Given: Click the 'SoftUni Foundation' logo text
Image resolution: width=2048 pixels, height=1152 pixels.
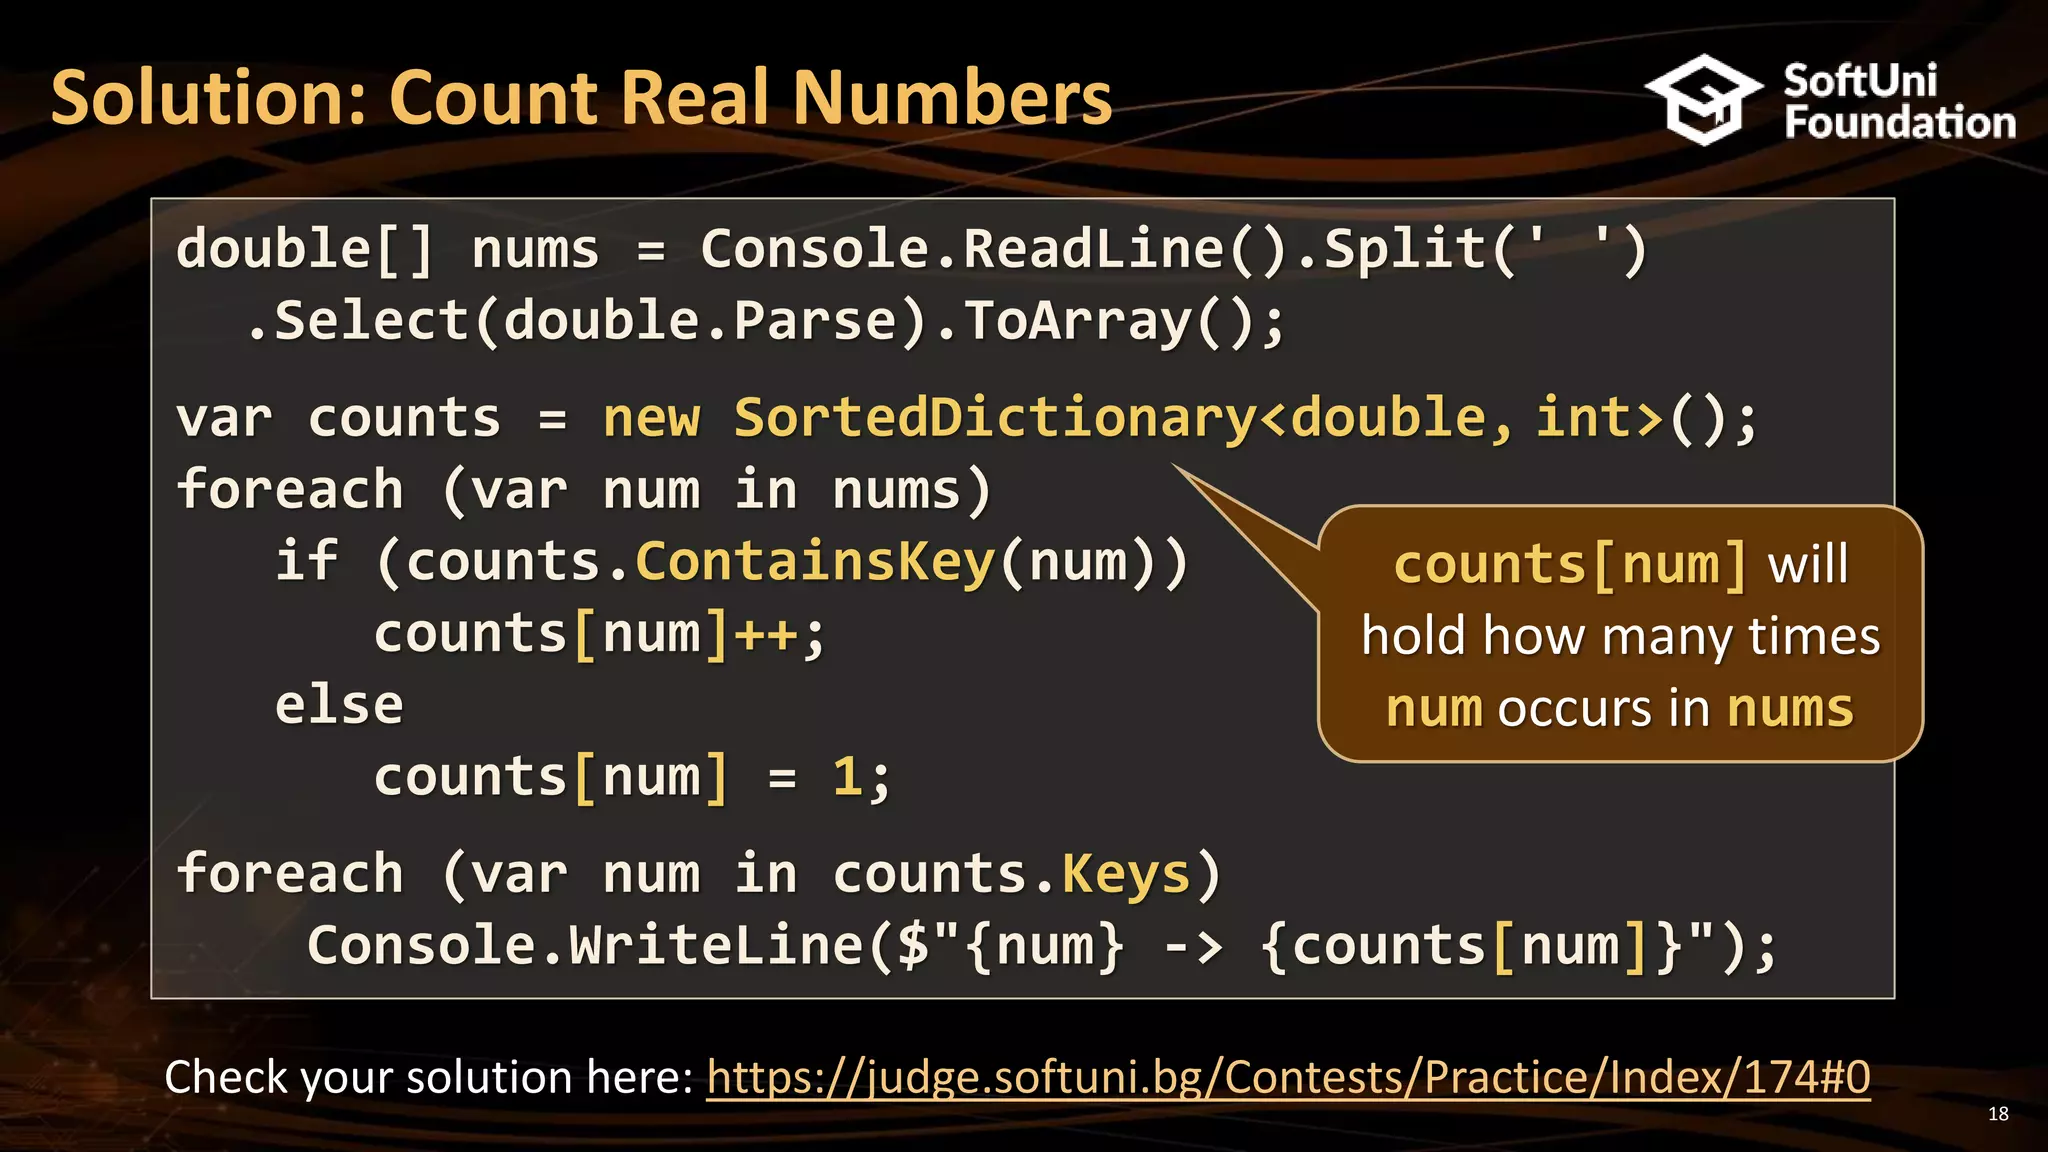Looking at the screenshot, I should click(x=1899, y=101).
